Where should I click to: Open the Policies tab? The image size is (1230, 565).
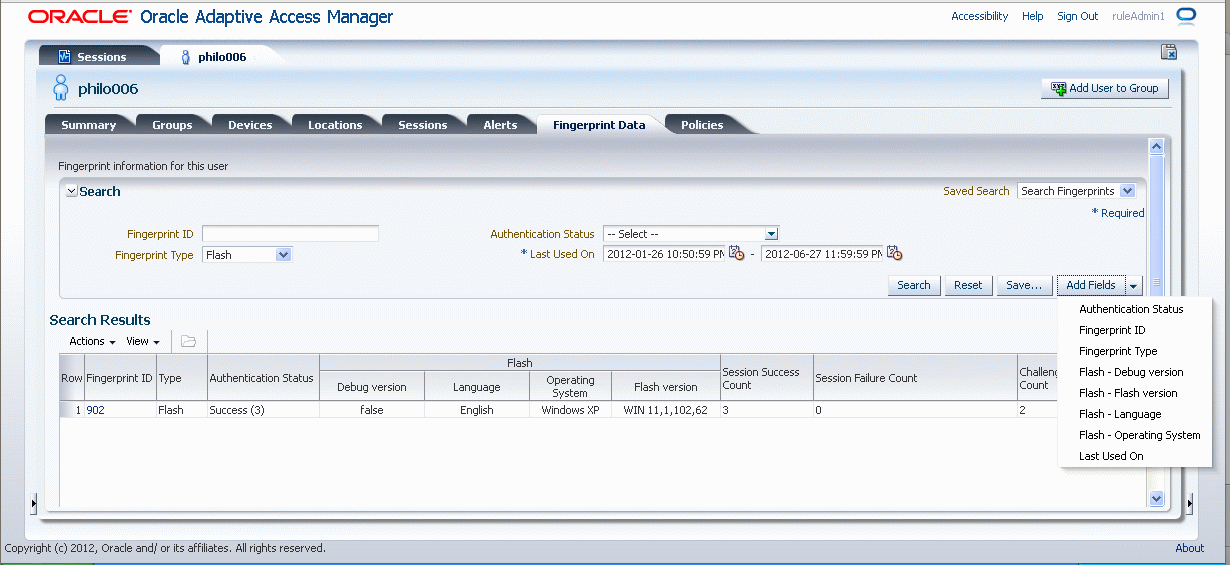pyautogui.click(x=702, y=125)
